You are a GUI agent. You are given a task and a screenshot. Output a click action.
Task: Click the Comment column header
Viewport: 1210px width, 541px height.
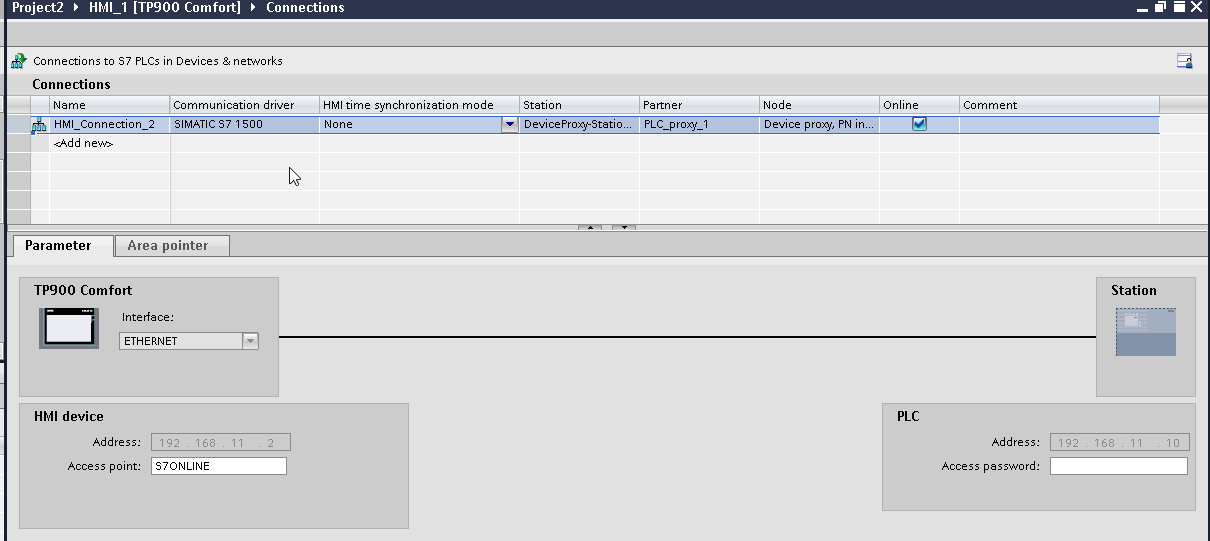(1060, 105)
